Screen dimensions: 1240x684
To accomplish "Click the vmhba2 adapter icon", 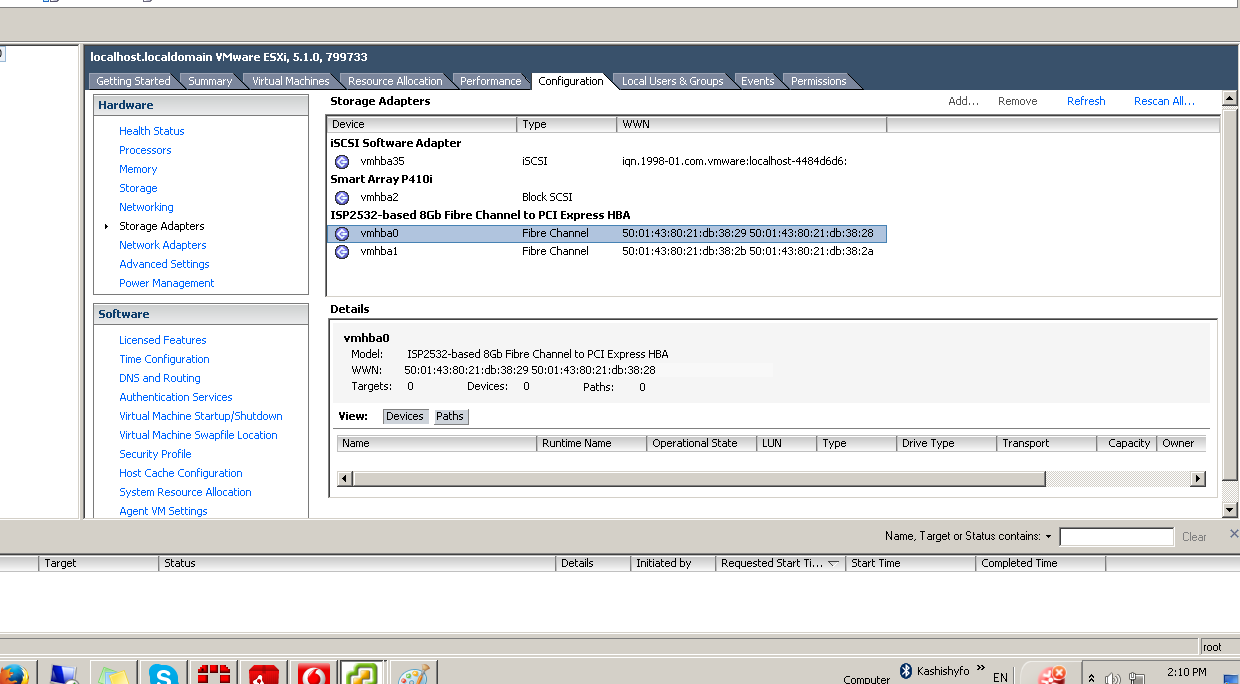I will click(342, 197).
